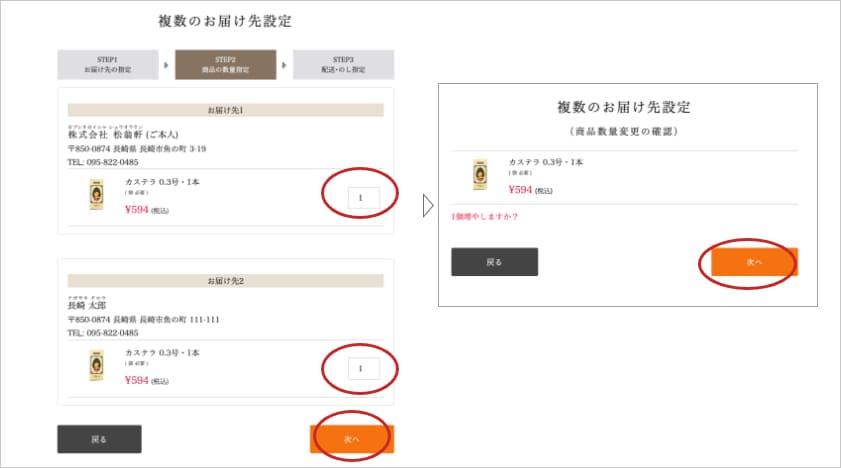The height and width of the screenshot is (468, 841).
Task: Open the カステラ 0.3号・1本 name under お届け先2
Action: point(162,353)
